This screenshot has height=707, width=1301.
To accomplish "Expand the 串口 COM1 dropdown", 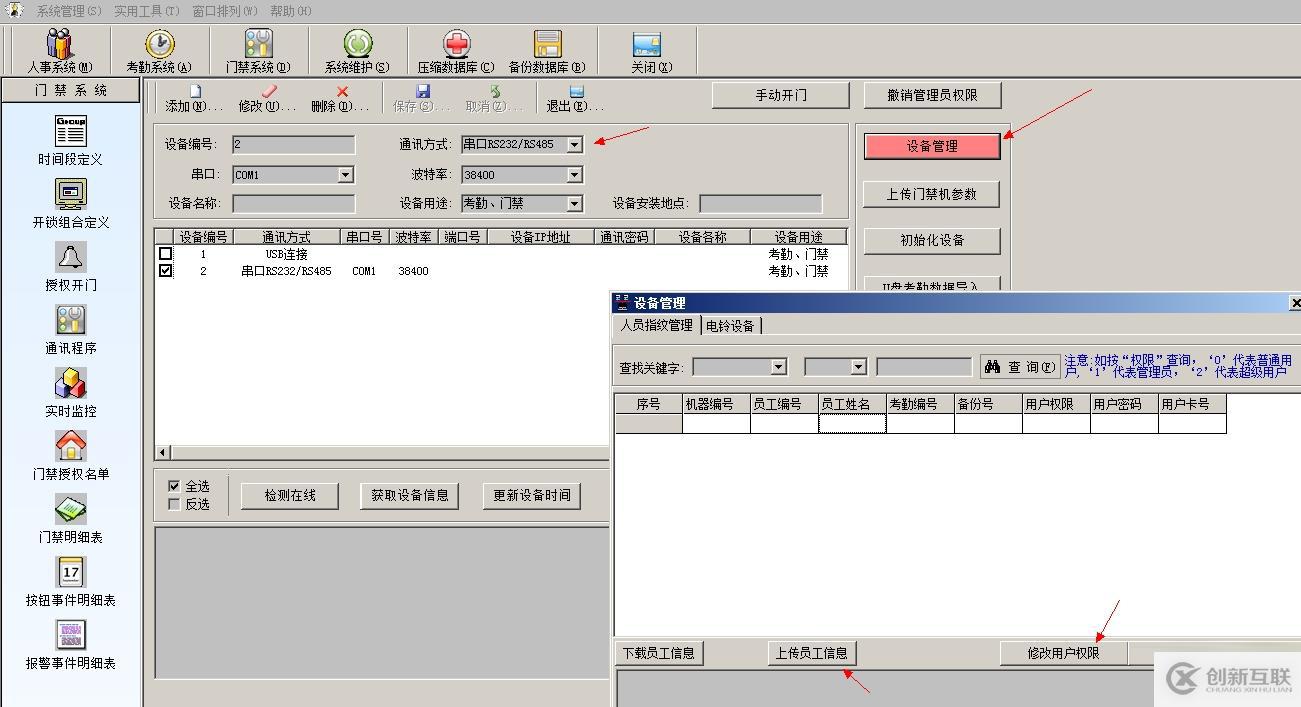I will [345, 175].
